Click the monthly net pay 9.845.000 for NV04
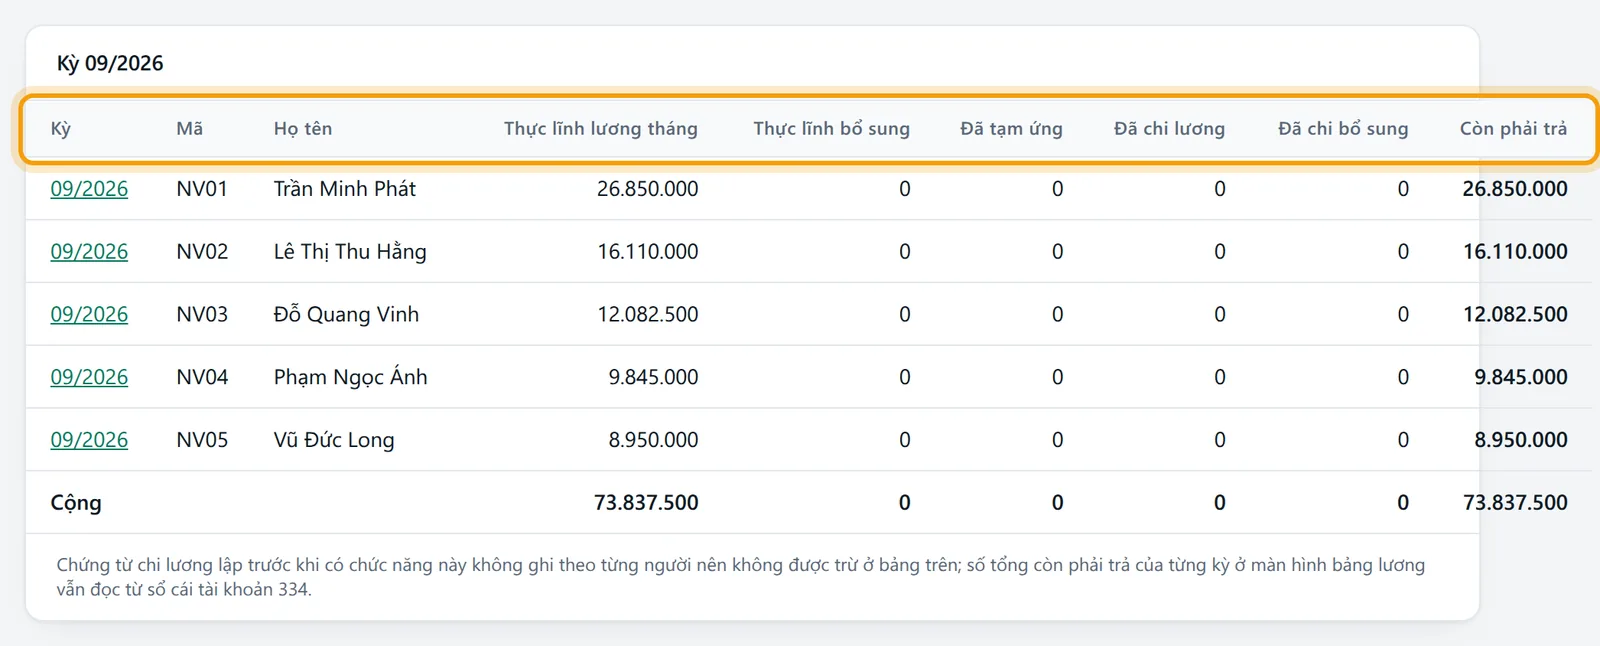This screenshot has width=1600, height=646. point(654,378)
